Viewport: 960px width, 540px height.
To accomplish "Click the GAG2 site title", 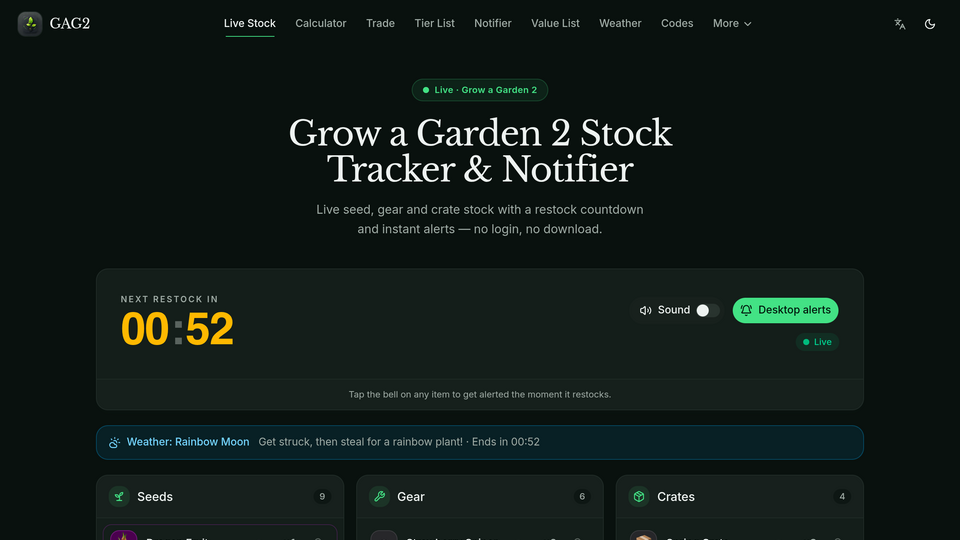I will (x=70, y=23).
